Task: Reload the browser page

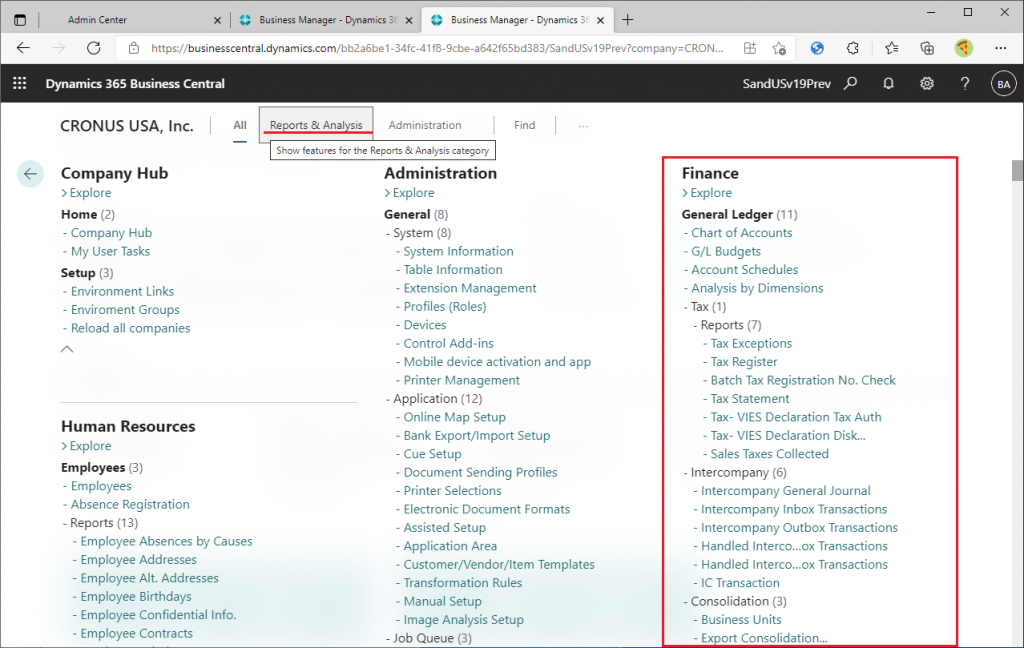Action: (94, 48)
